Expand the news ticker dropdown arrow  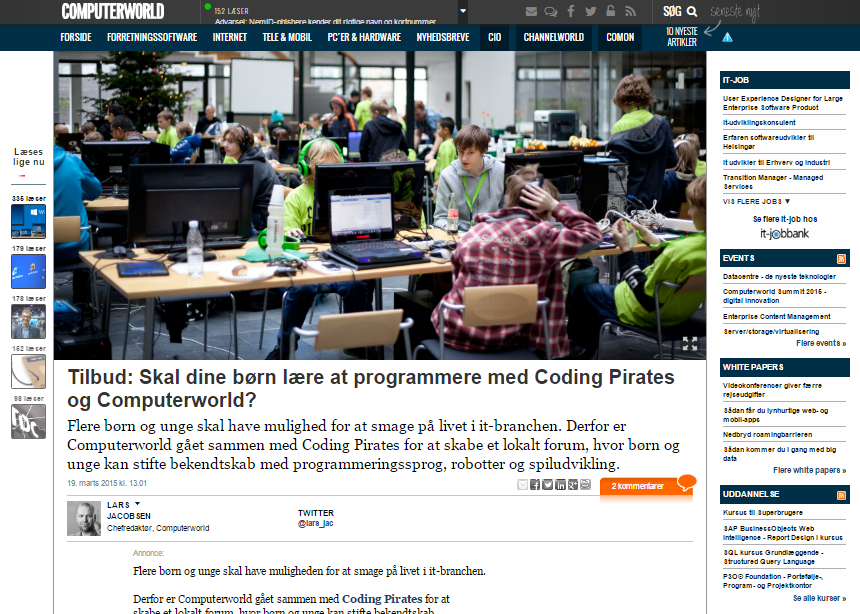pyautogui.click(x=463, y=11)
